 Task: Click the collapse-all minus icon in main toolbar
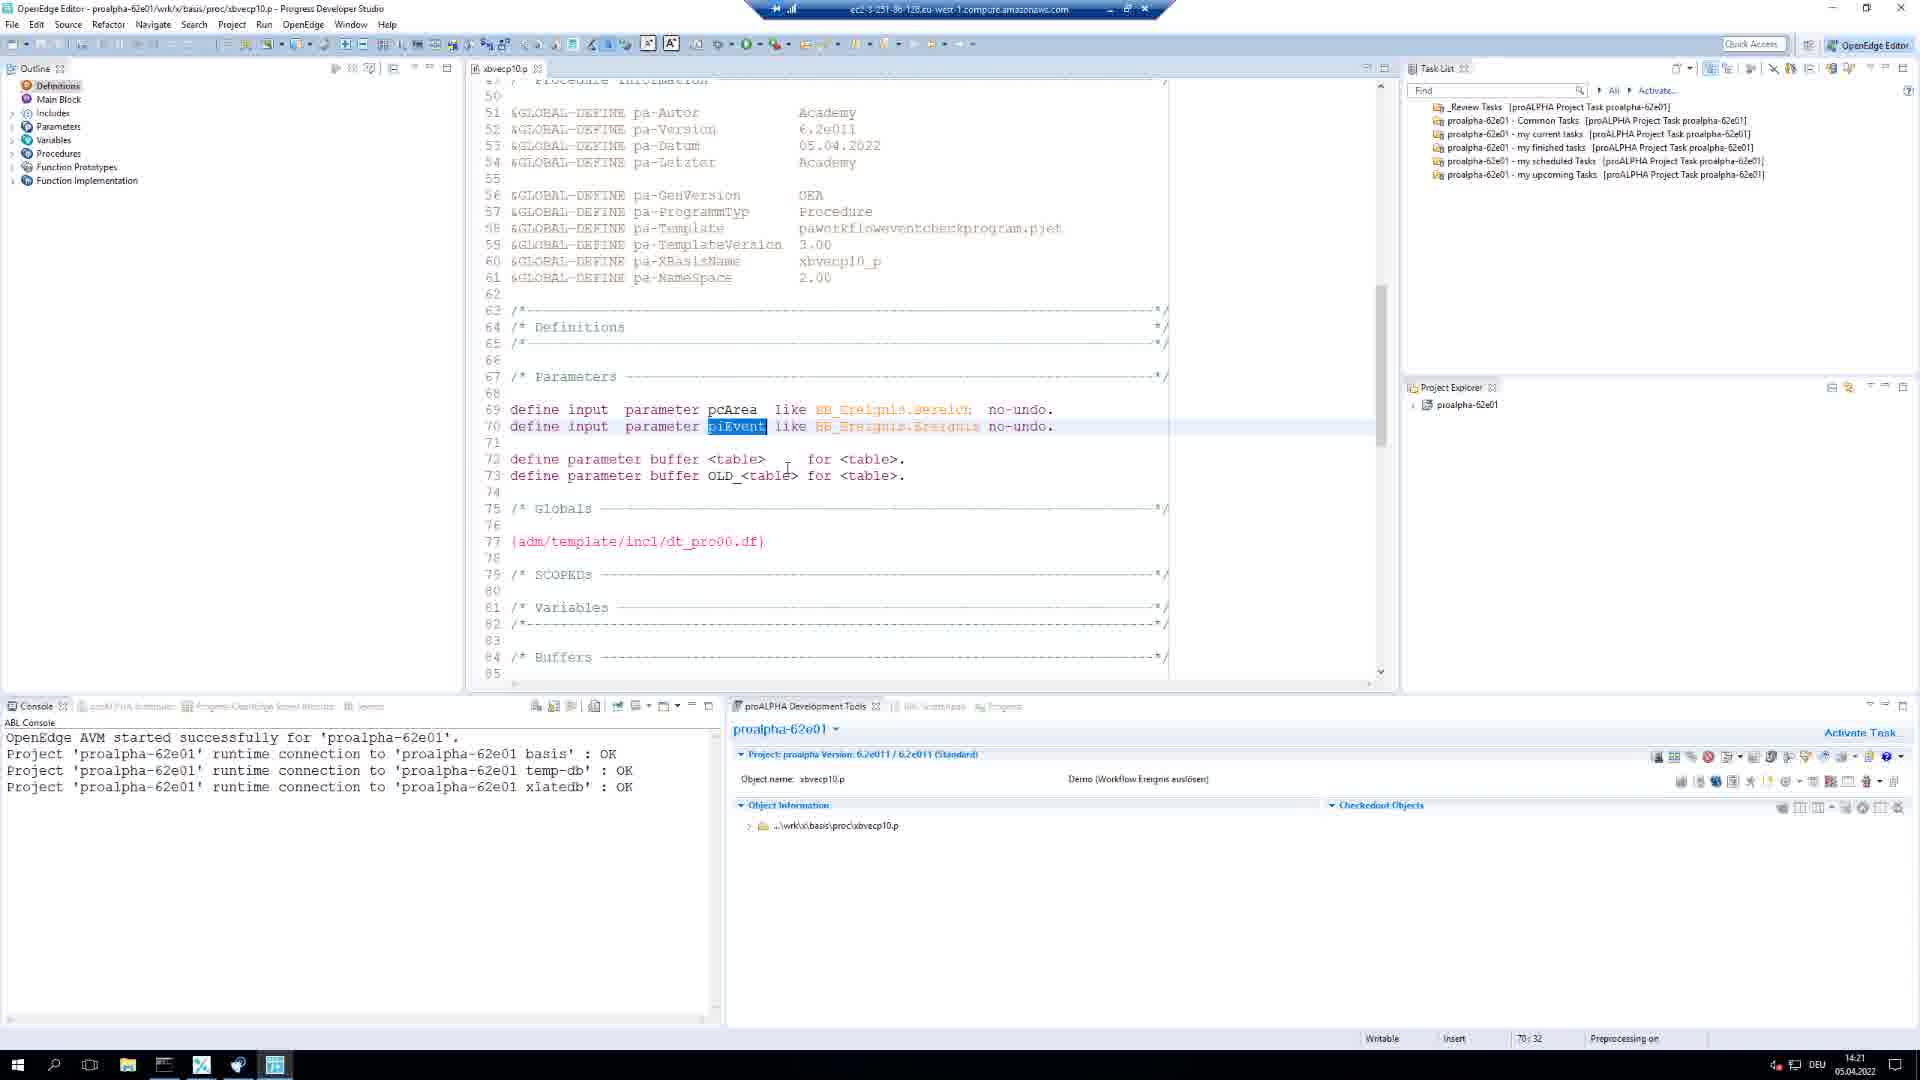pyautogui.click(x=362, y=44)
